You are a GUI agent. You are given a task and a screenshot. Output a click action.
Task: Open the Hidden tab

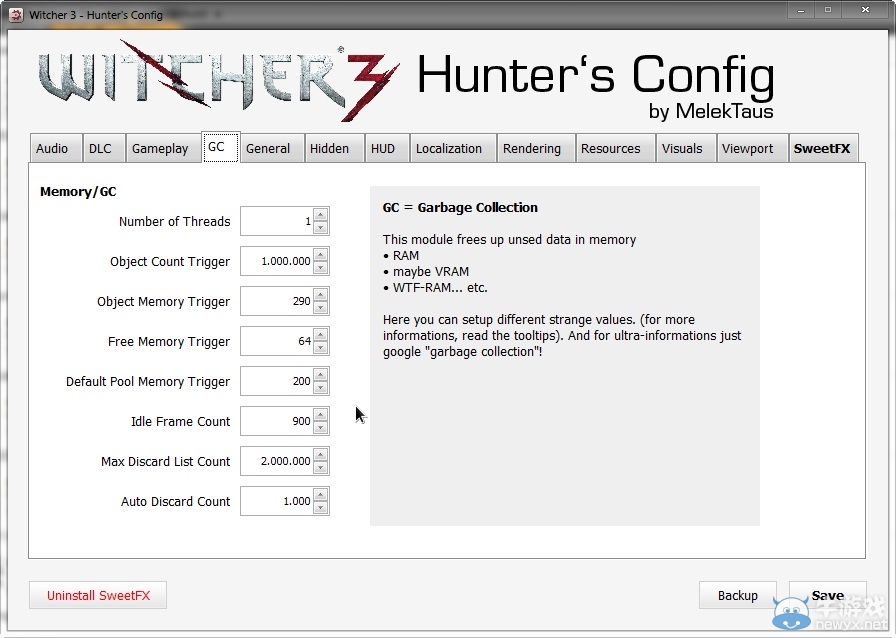pos(335,149)
